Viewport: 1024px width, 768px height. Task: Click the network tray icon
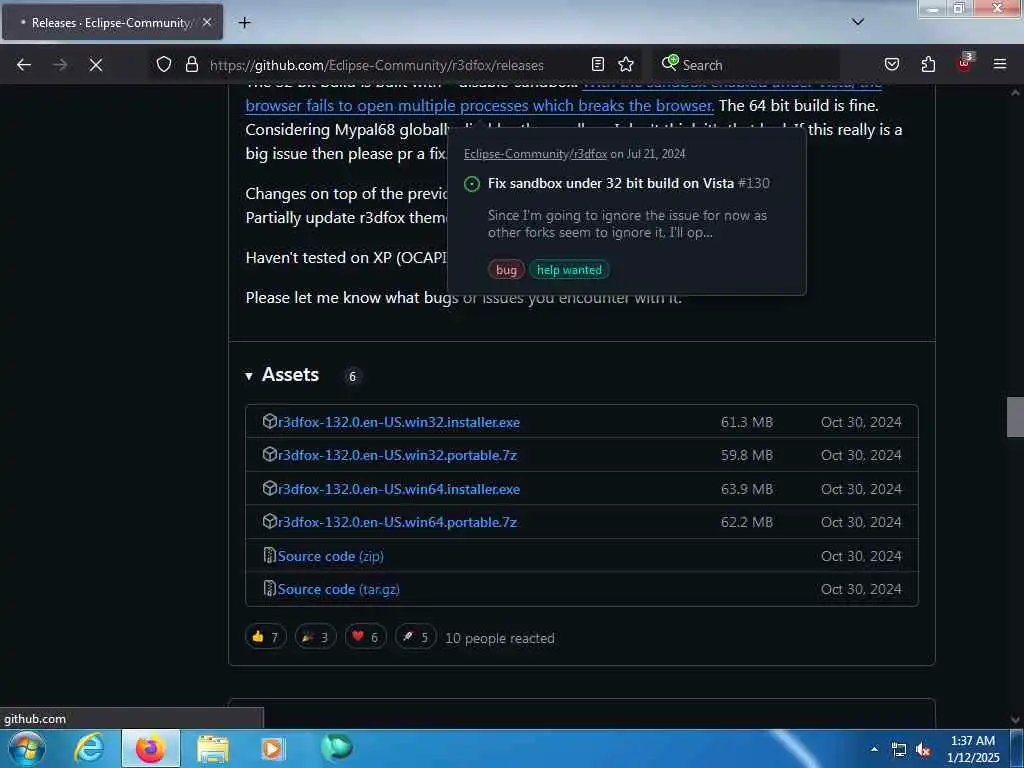pyautogui.click(x=899, y=750)
